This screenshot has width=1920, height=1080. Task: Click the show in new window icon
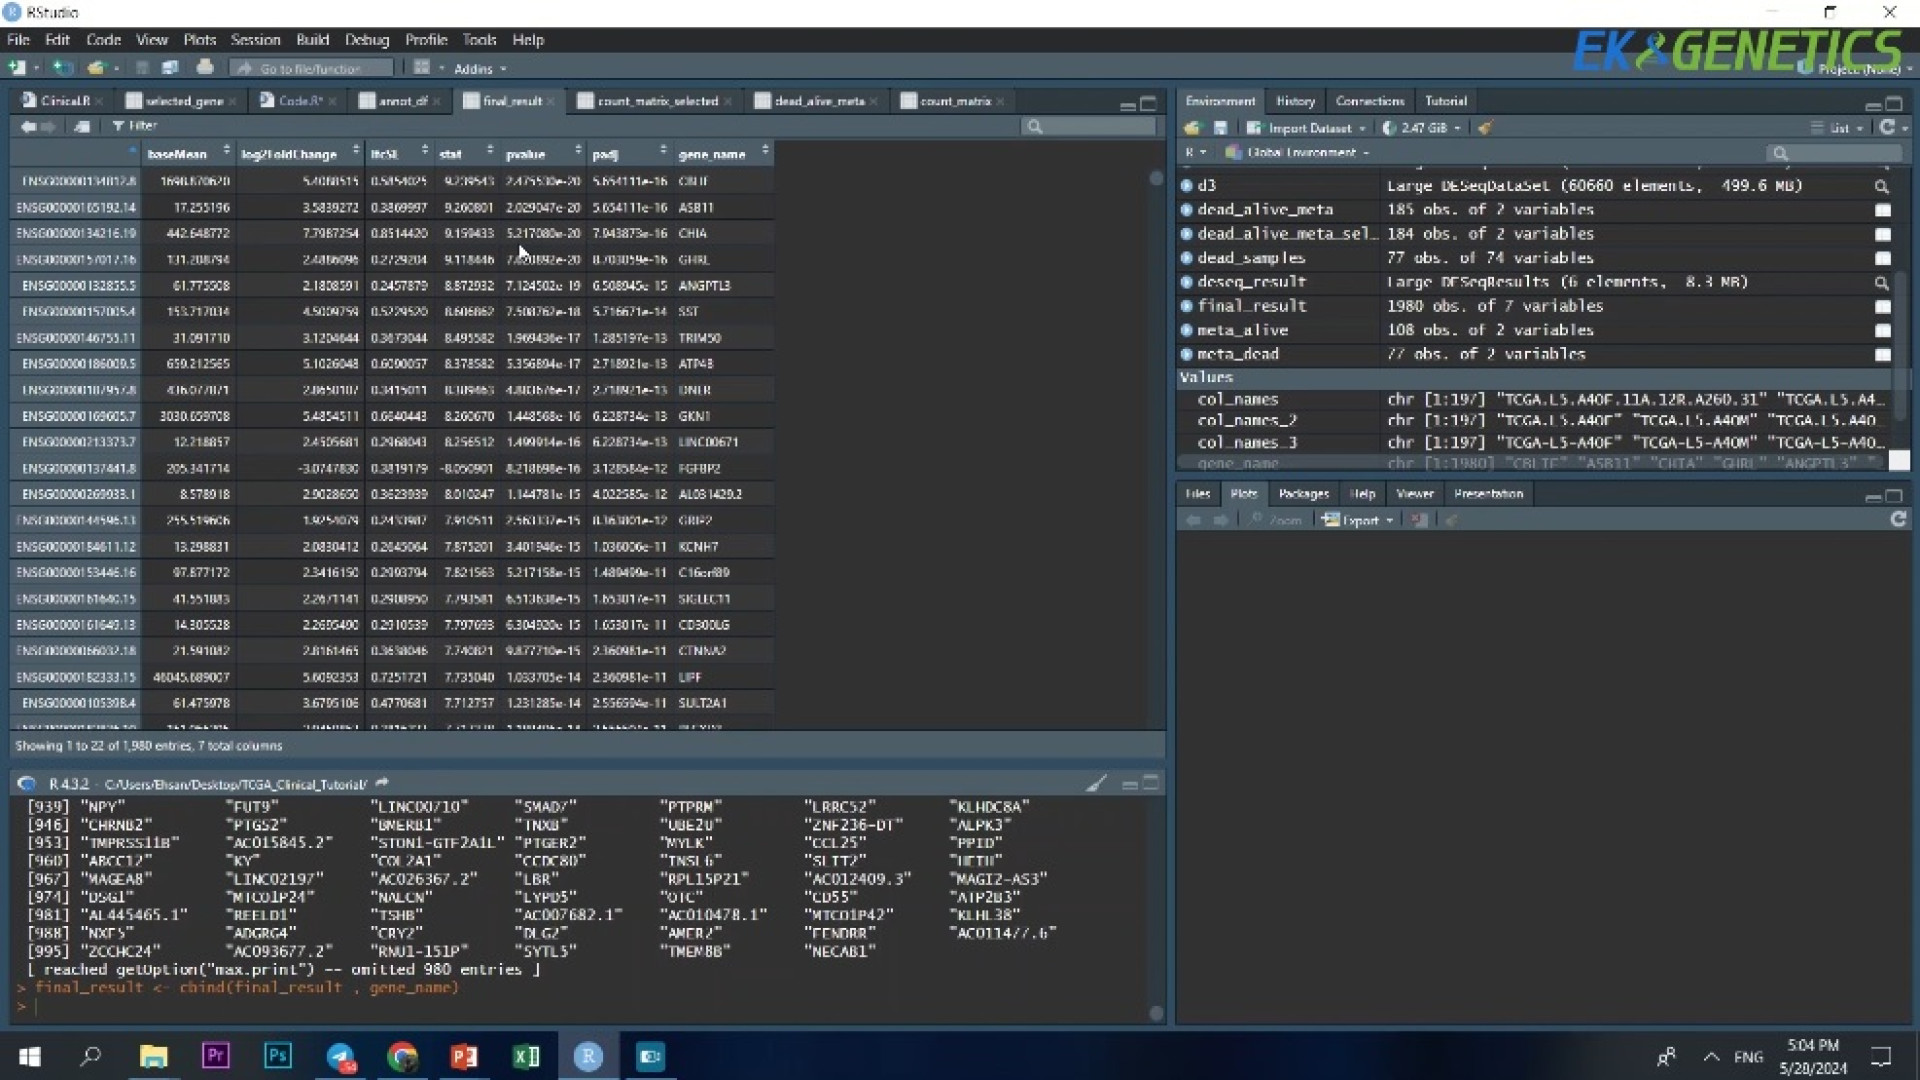point(82,126)
